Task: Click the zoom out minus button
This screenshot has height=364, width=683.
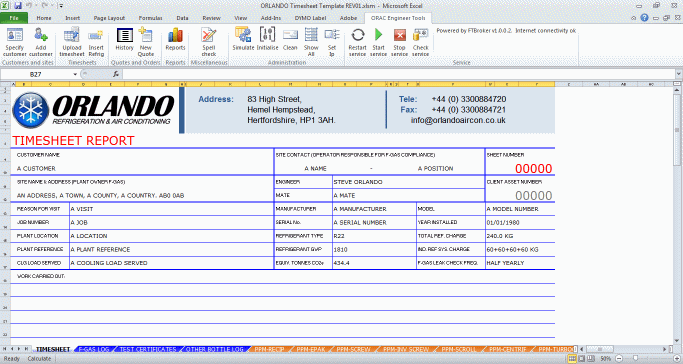Action: [619, 359]
